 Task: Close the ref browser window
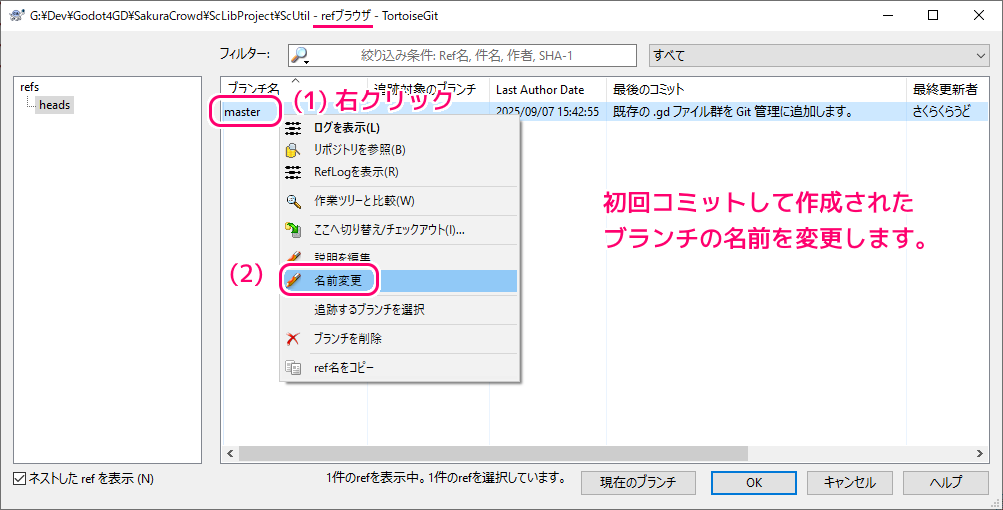coord(979,15)
